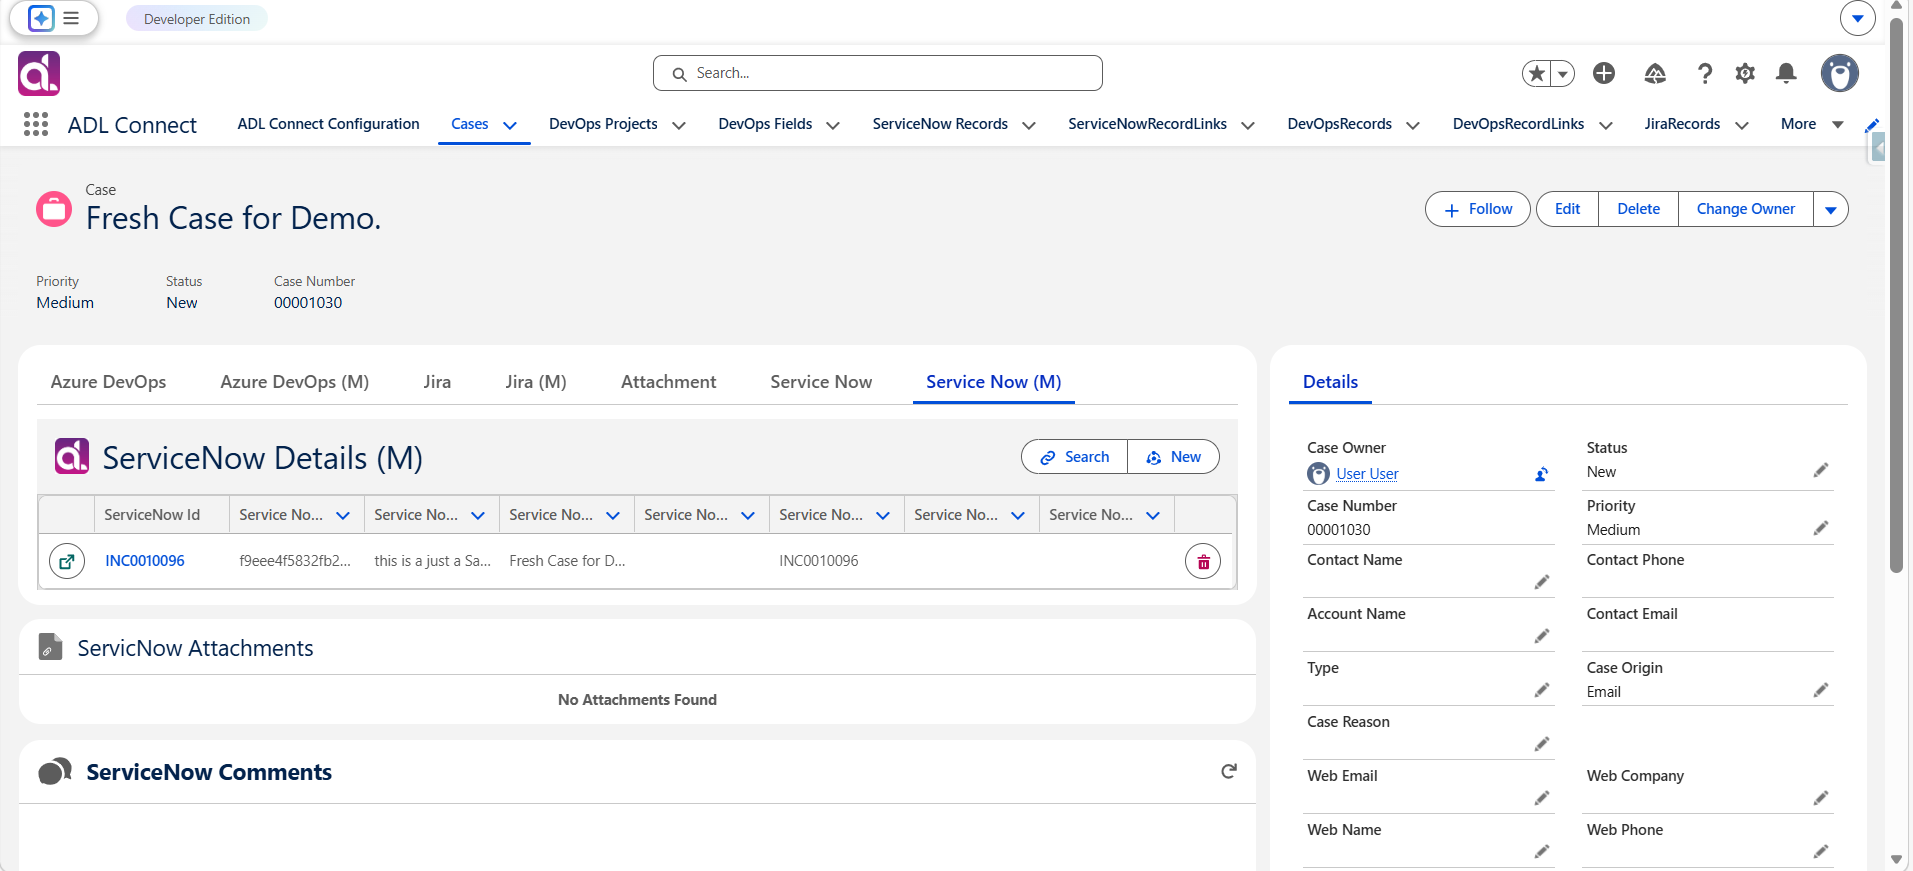This screenshot has width=1913, height=871.
Task: Open the App Launcher grid icon
Action: pyautogui.click(x=36, y=124)
